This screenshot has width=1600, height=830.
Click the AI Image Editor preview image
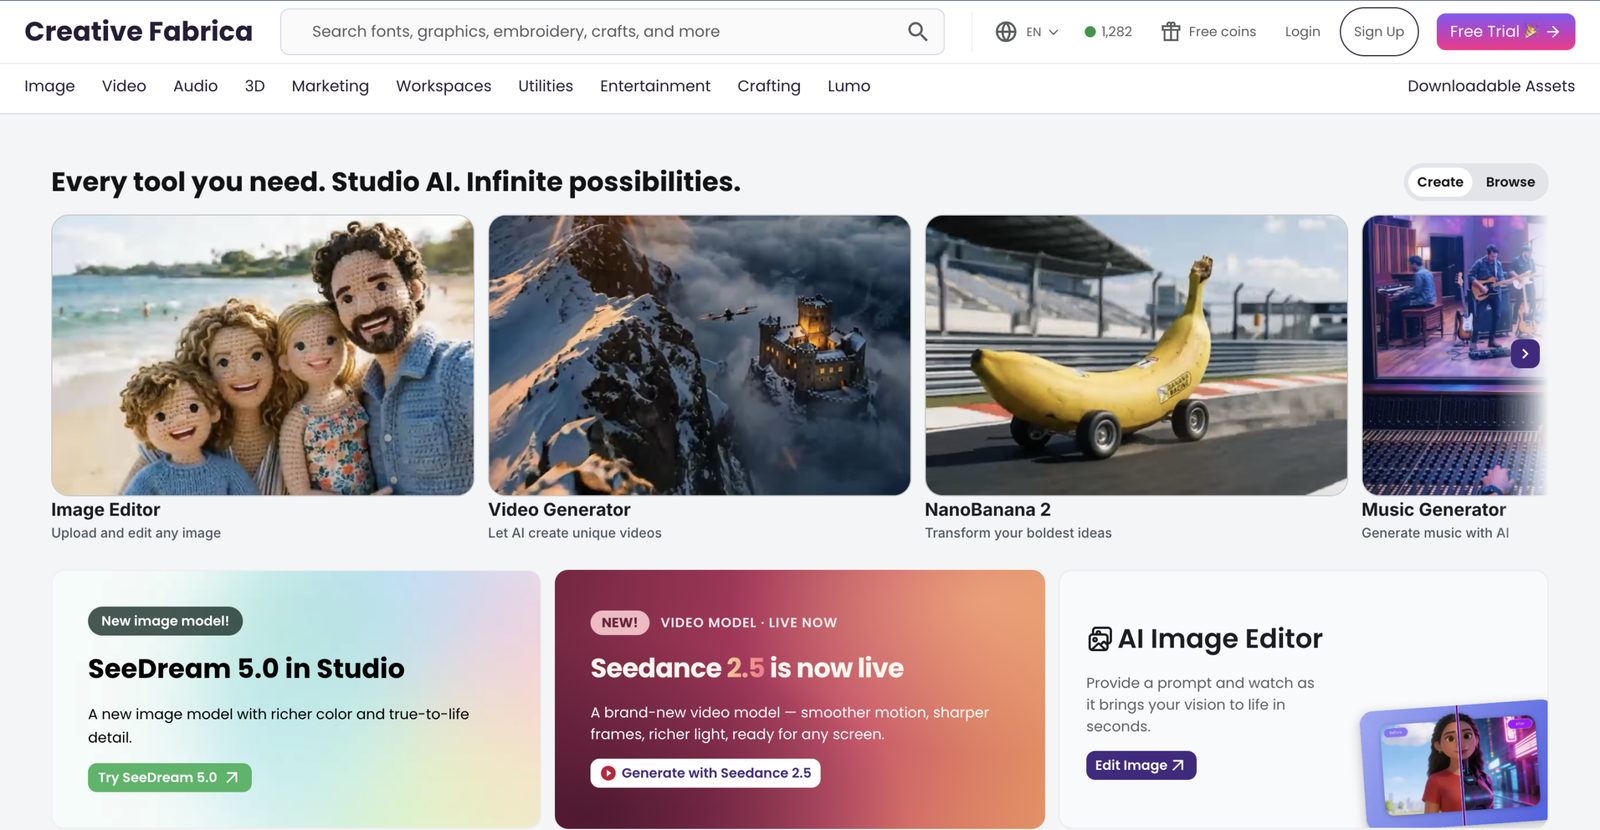click(1455, 763)
